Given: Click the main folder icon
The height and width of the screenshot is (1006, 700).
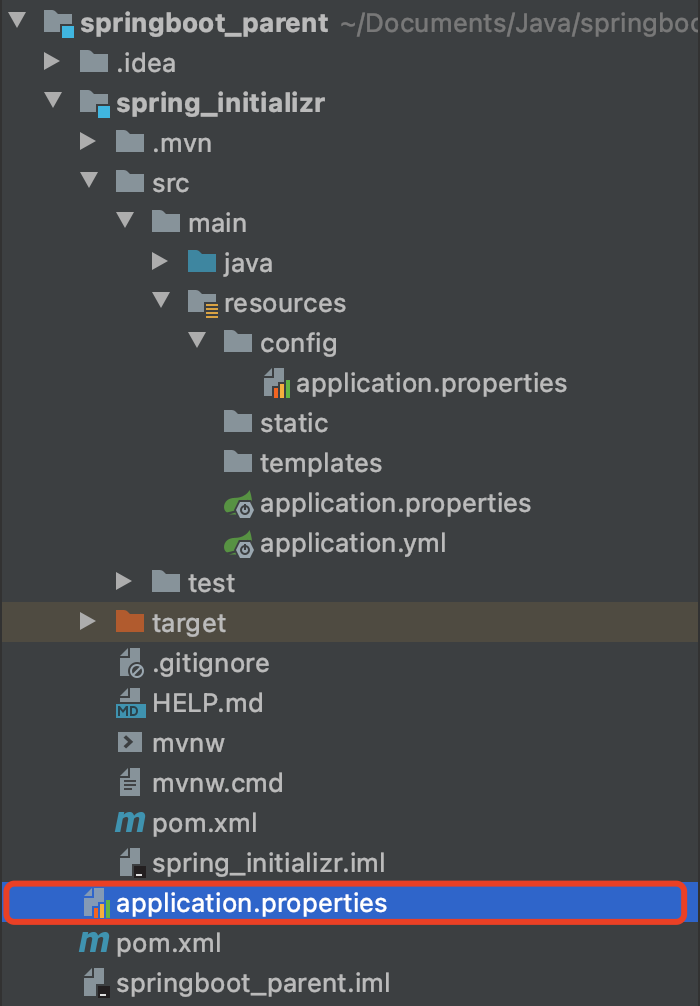Looking at the screenshot, I should point(166,221).
